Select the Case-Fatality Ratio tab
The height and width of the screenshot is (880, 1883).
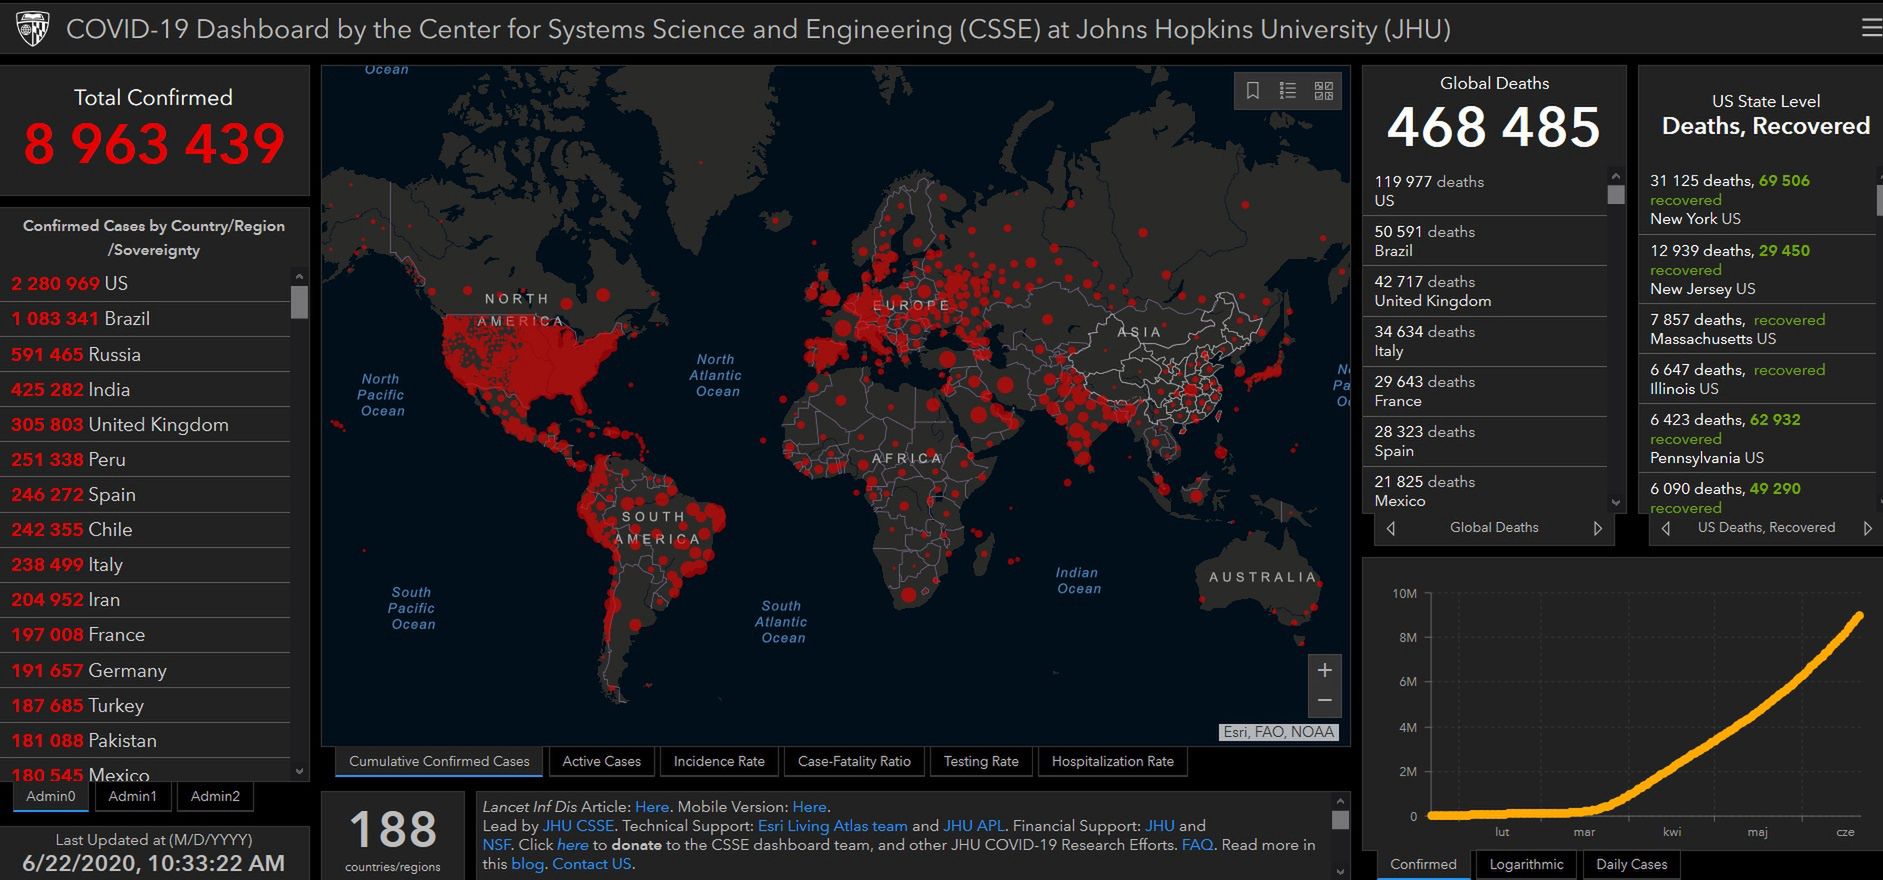(854, 762)
